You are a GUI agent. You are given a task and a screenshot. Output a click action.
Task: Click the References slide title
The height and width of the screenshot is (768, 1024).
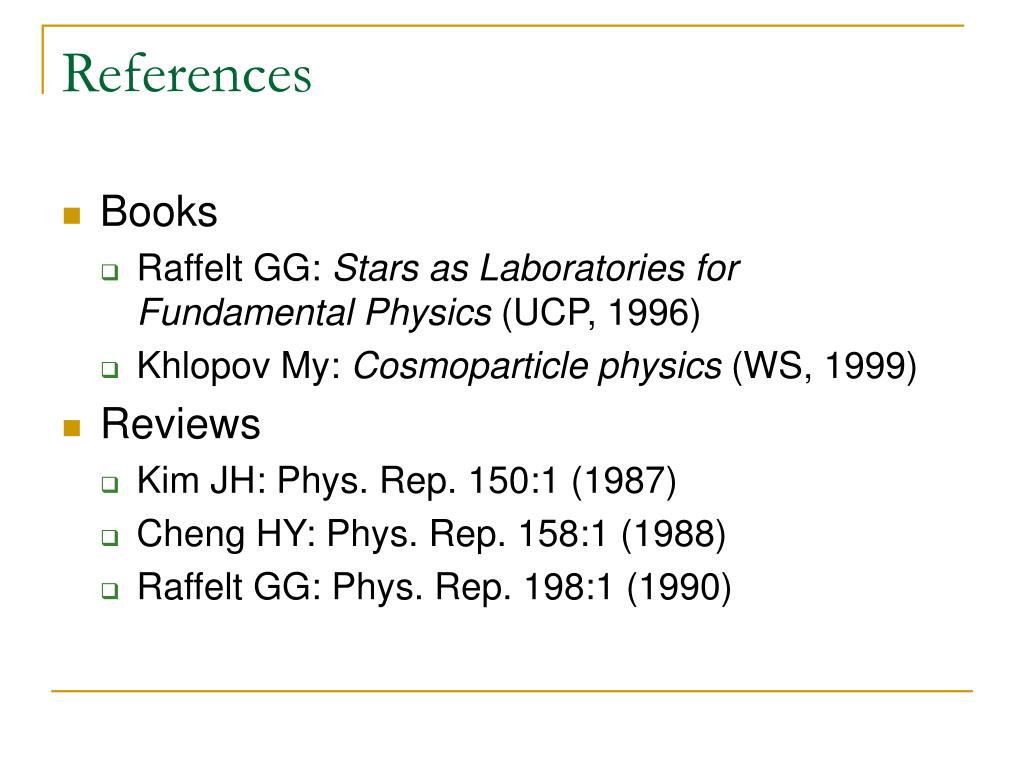click(x=187, y=74)
